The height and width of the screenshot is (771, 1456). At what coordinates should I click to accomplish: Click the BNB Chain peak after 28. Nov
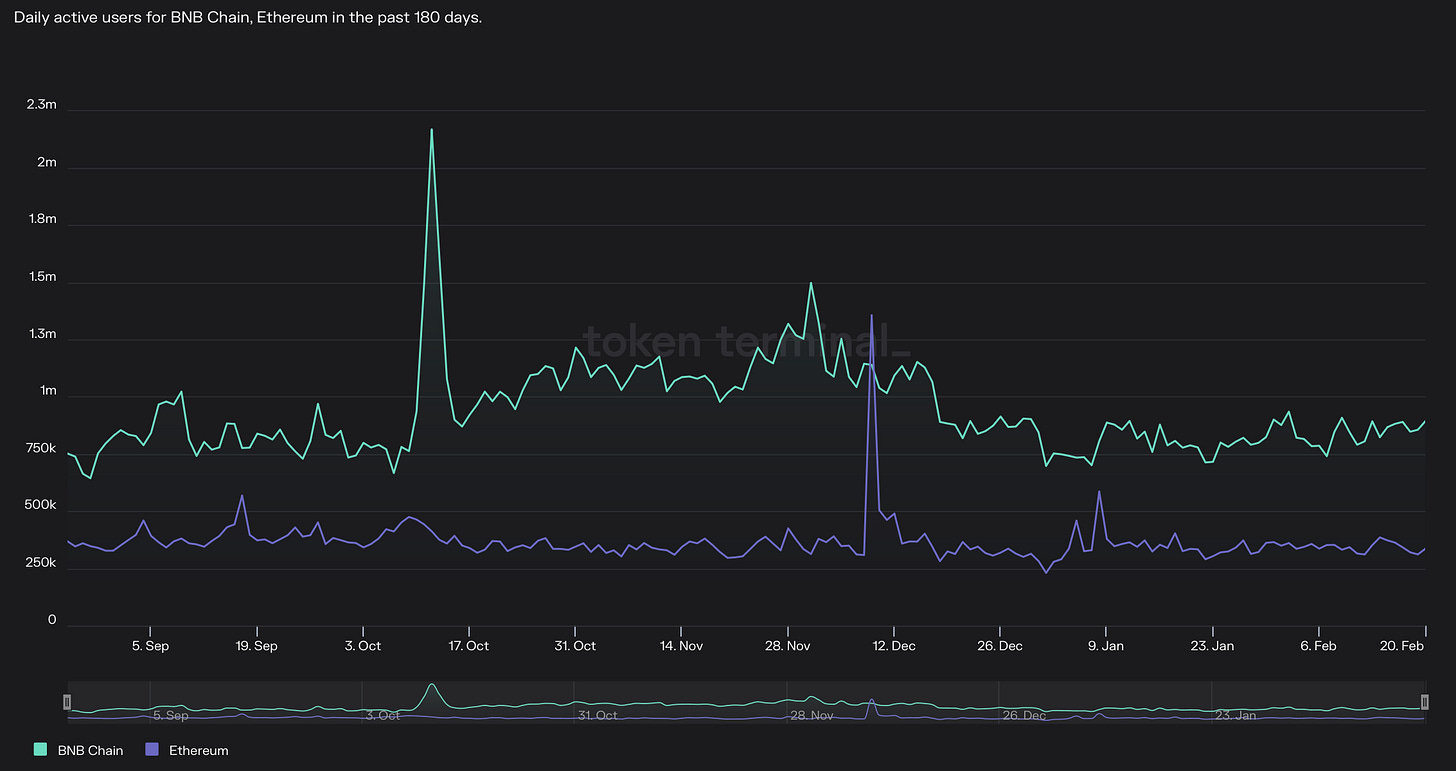810,283
